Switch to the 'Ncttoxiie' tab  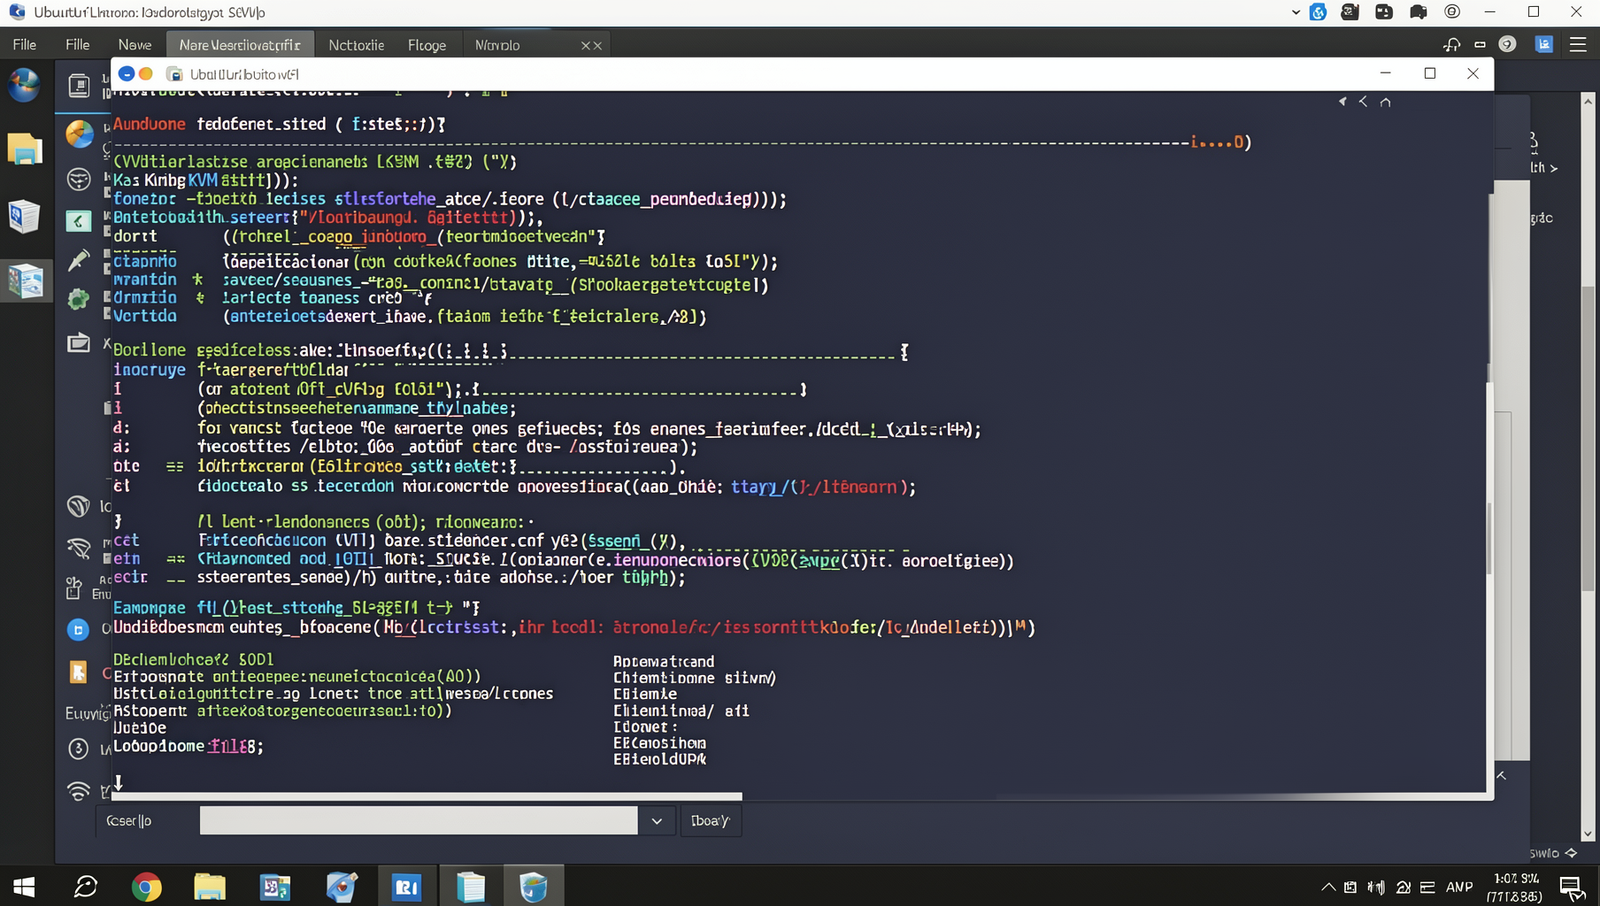tap(356, 45)
